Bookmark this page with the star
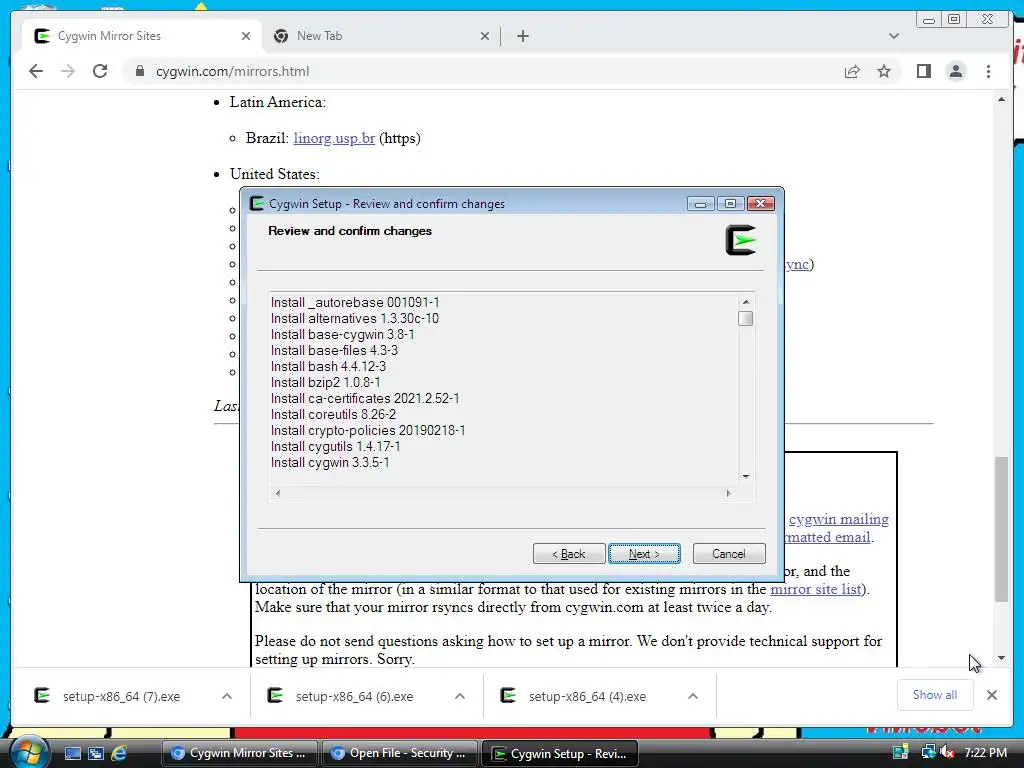The width and height of the screenshot is (1024, 768). point(884,71)
